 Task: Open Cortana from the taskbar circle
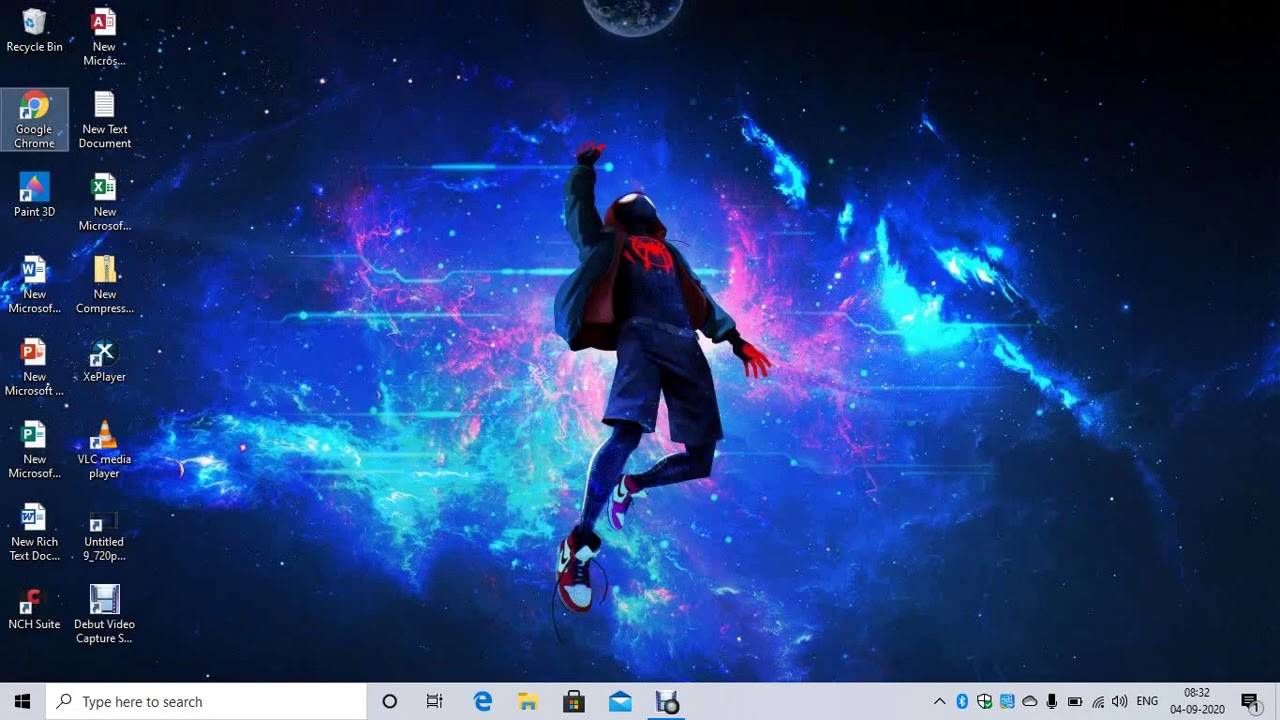390,701
